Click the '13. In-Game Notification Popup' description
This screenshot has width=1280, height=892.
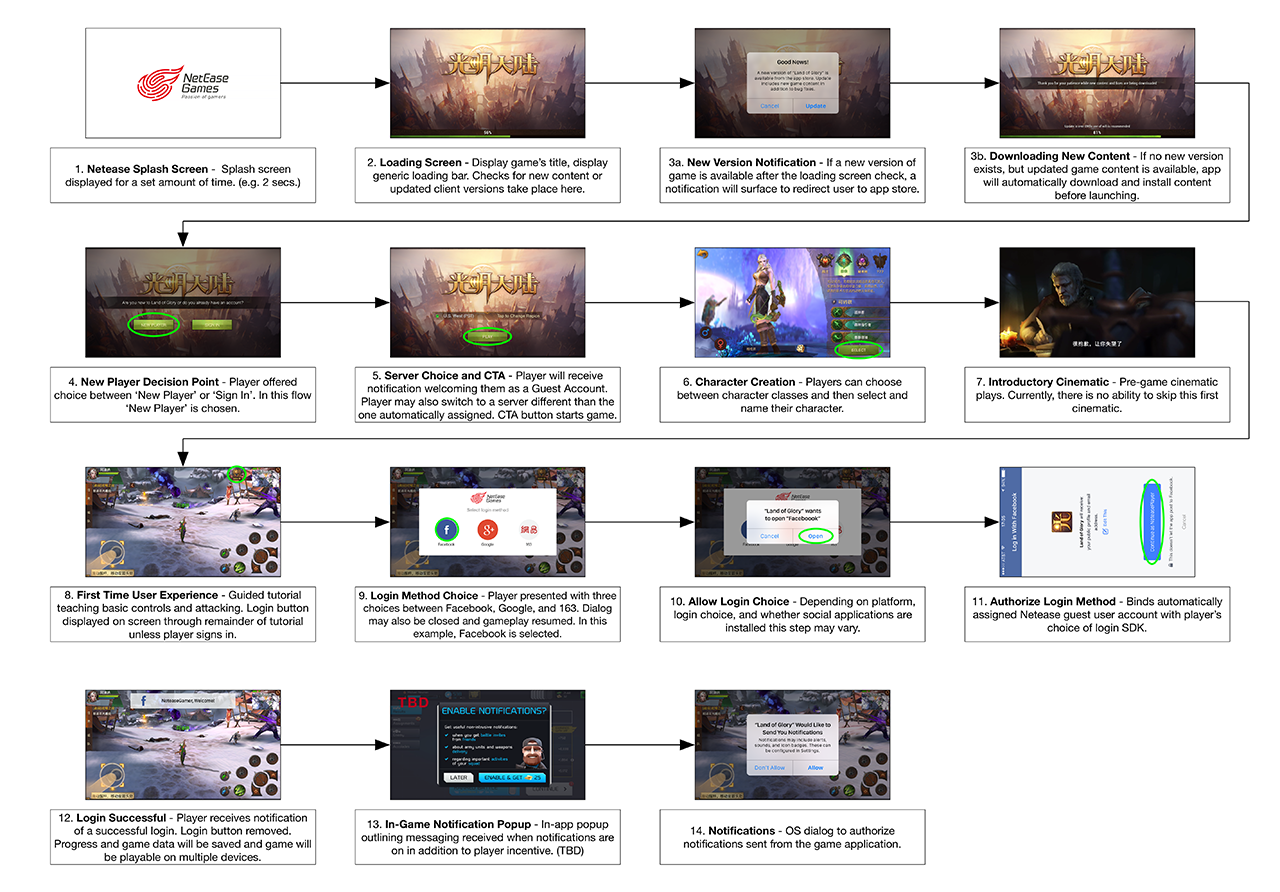pyautogui.click(x=487, y=837)
